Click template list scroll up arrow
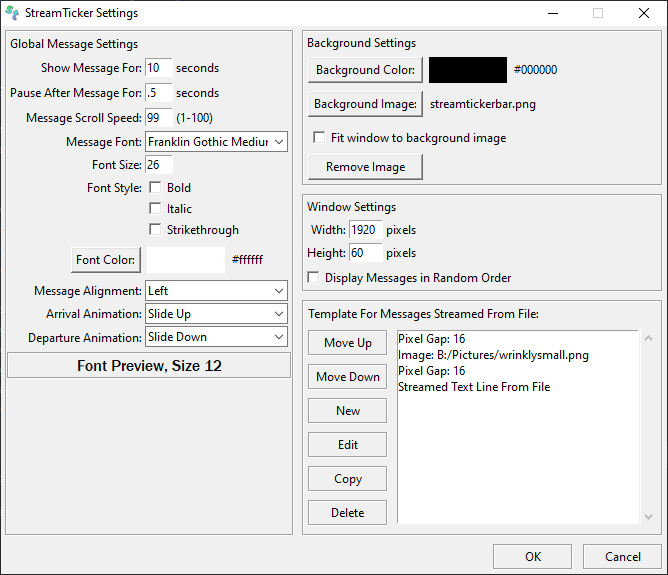Viewport: 668px width, 575px height. [648, 339]
